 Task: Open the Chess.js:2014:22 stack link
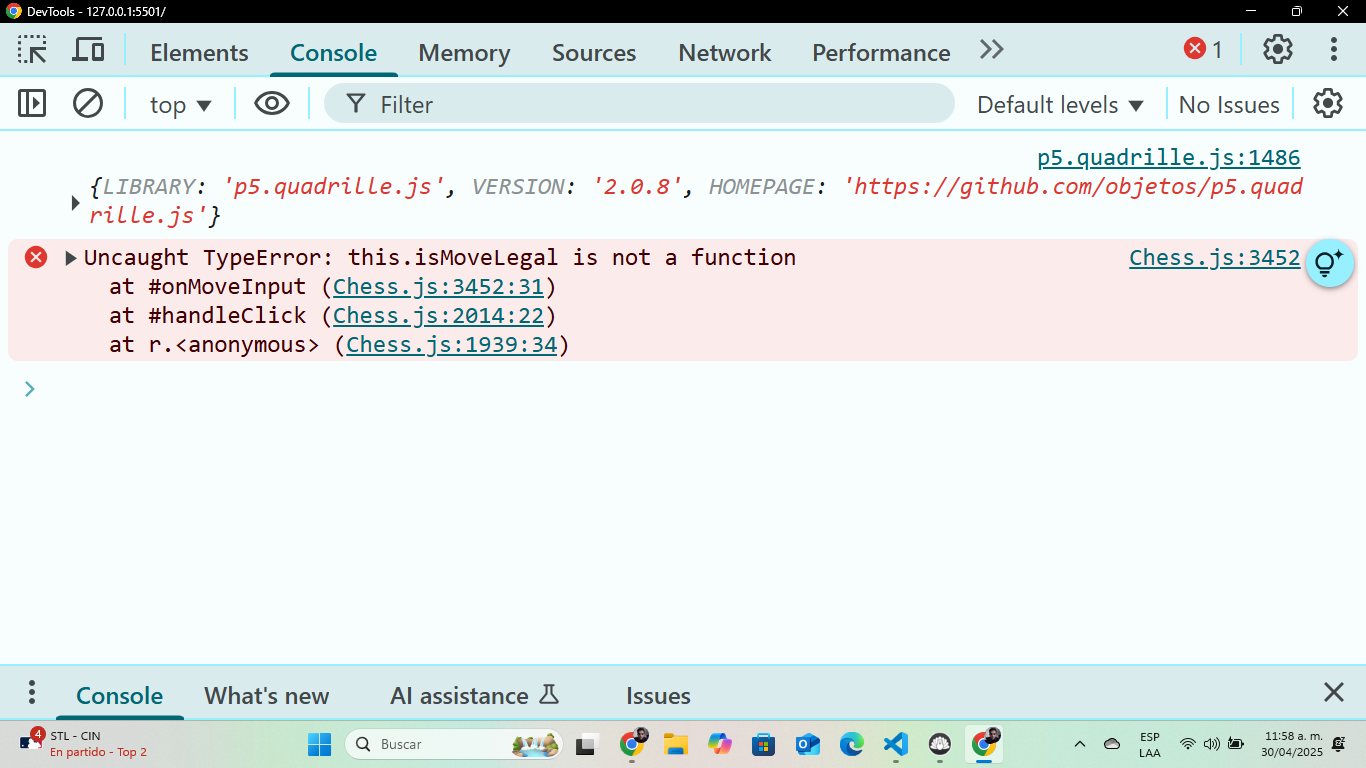pos(438,316)
